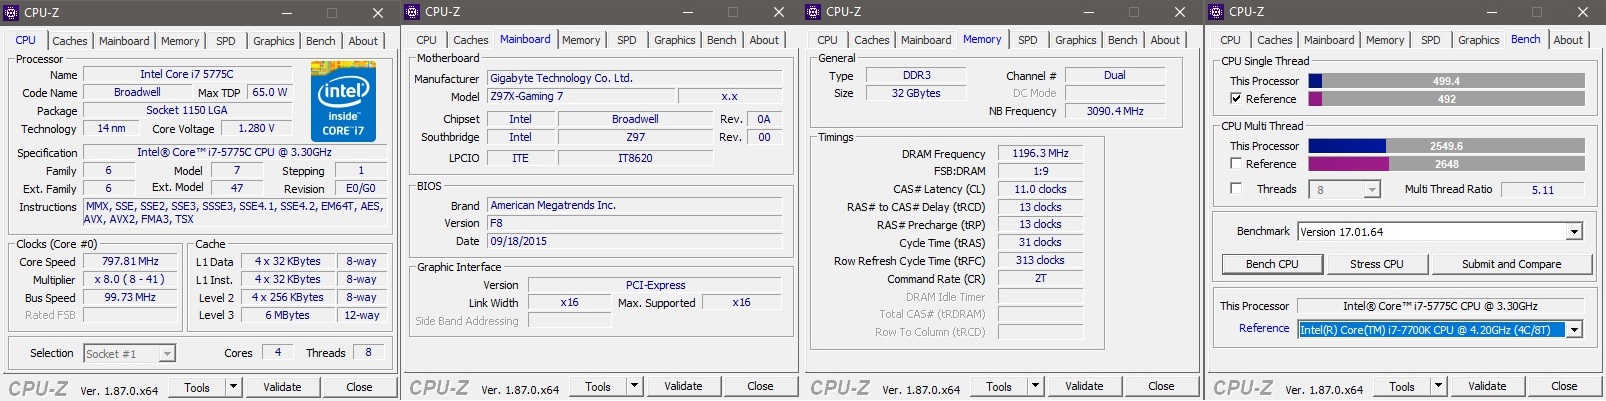Click the Level 3 cache value 6 MBytes
Image resolution: width=1606 pixels, height=401 pixels.
tap(287, 315)
